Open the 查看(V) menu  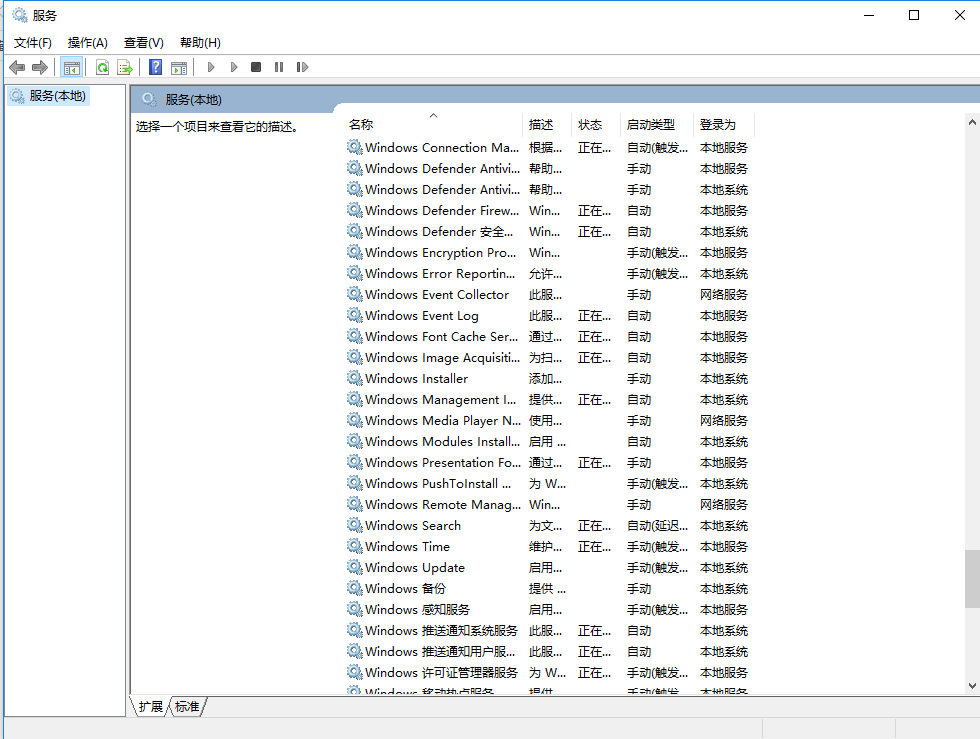[x=144, y=43]
